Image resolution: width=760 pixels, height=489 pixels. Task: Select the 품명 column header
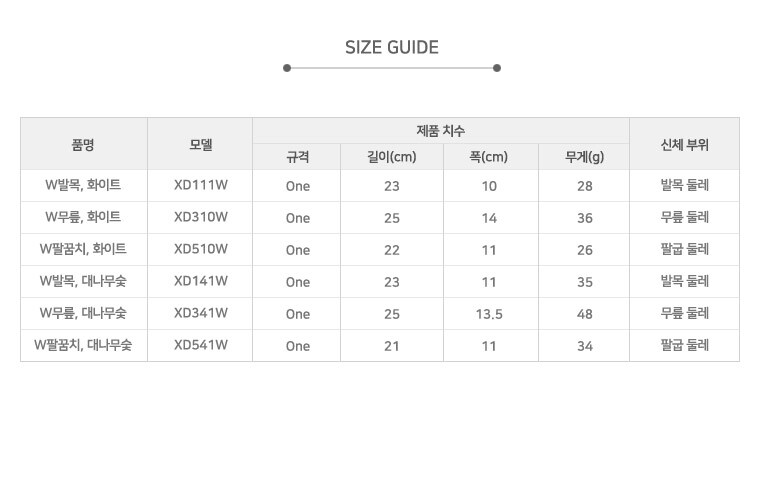point(83,144)
